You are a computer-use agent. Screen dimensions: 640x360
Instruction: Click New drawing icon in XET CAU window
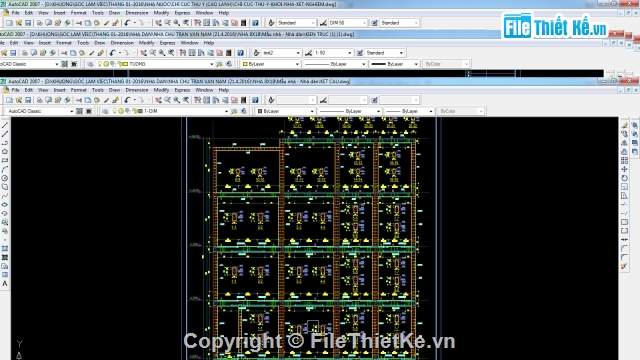click(9, 100)
